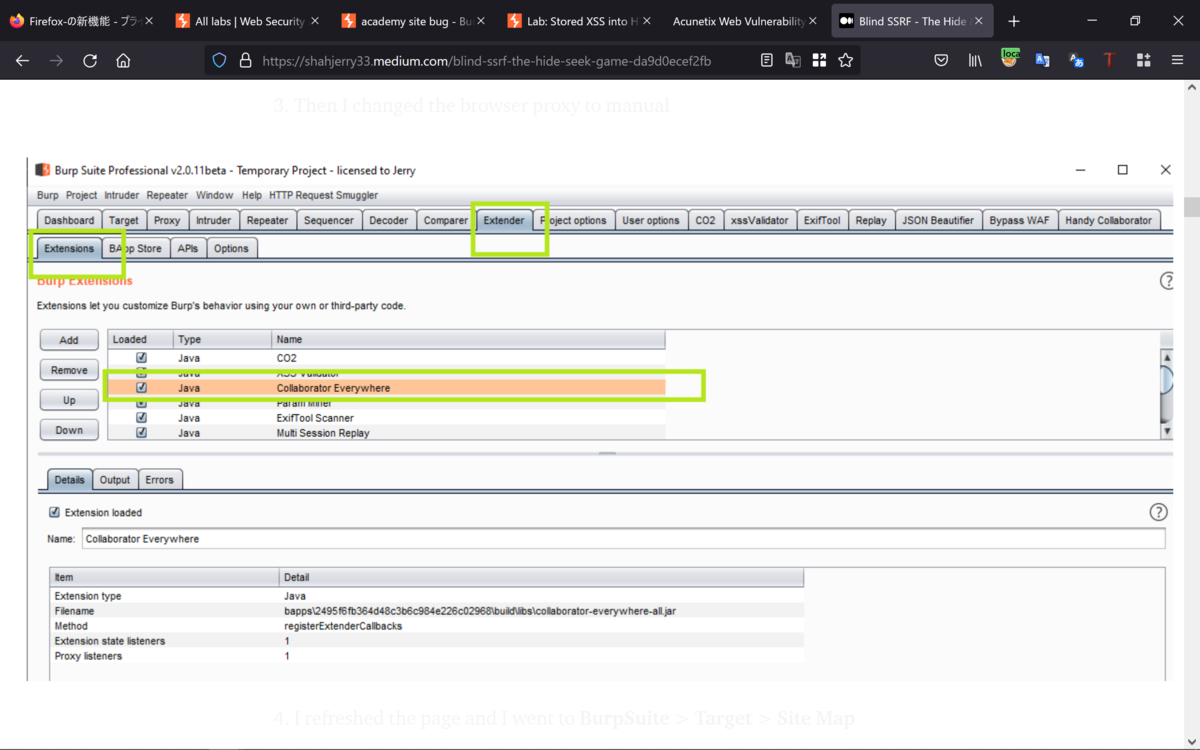Screen dimensions: 1200x750
Task: Click the Name column header
Action: (x=468, y=340)
